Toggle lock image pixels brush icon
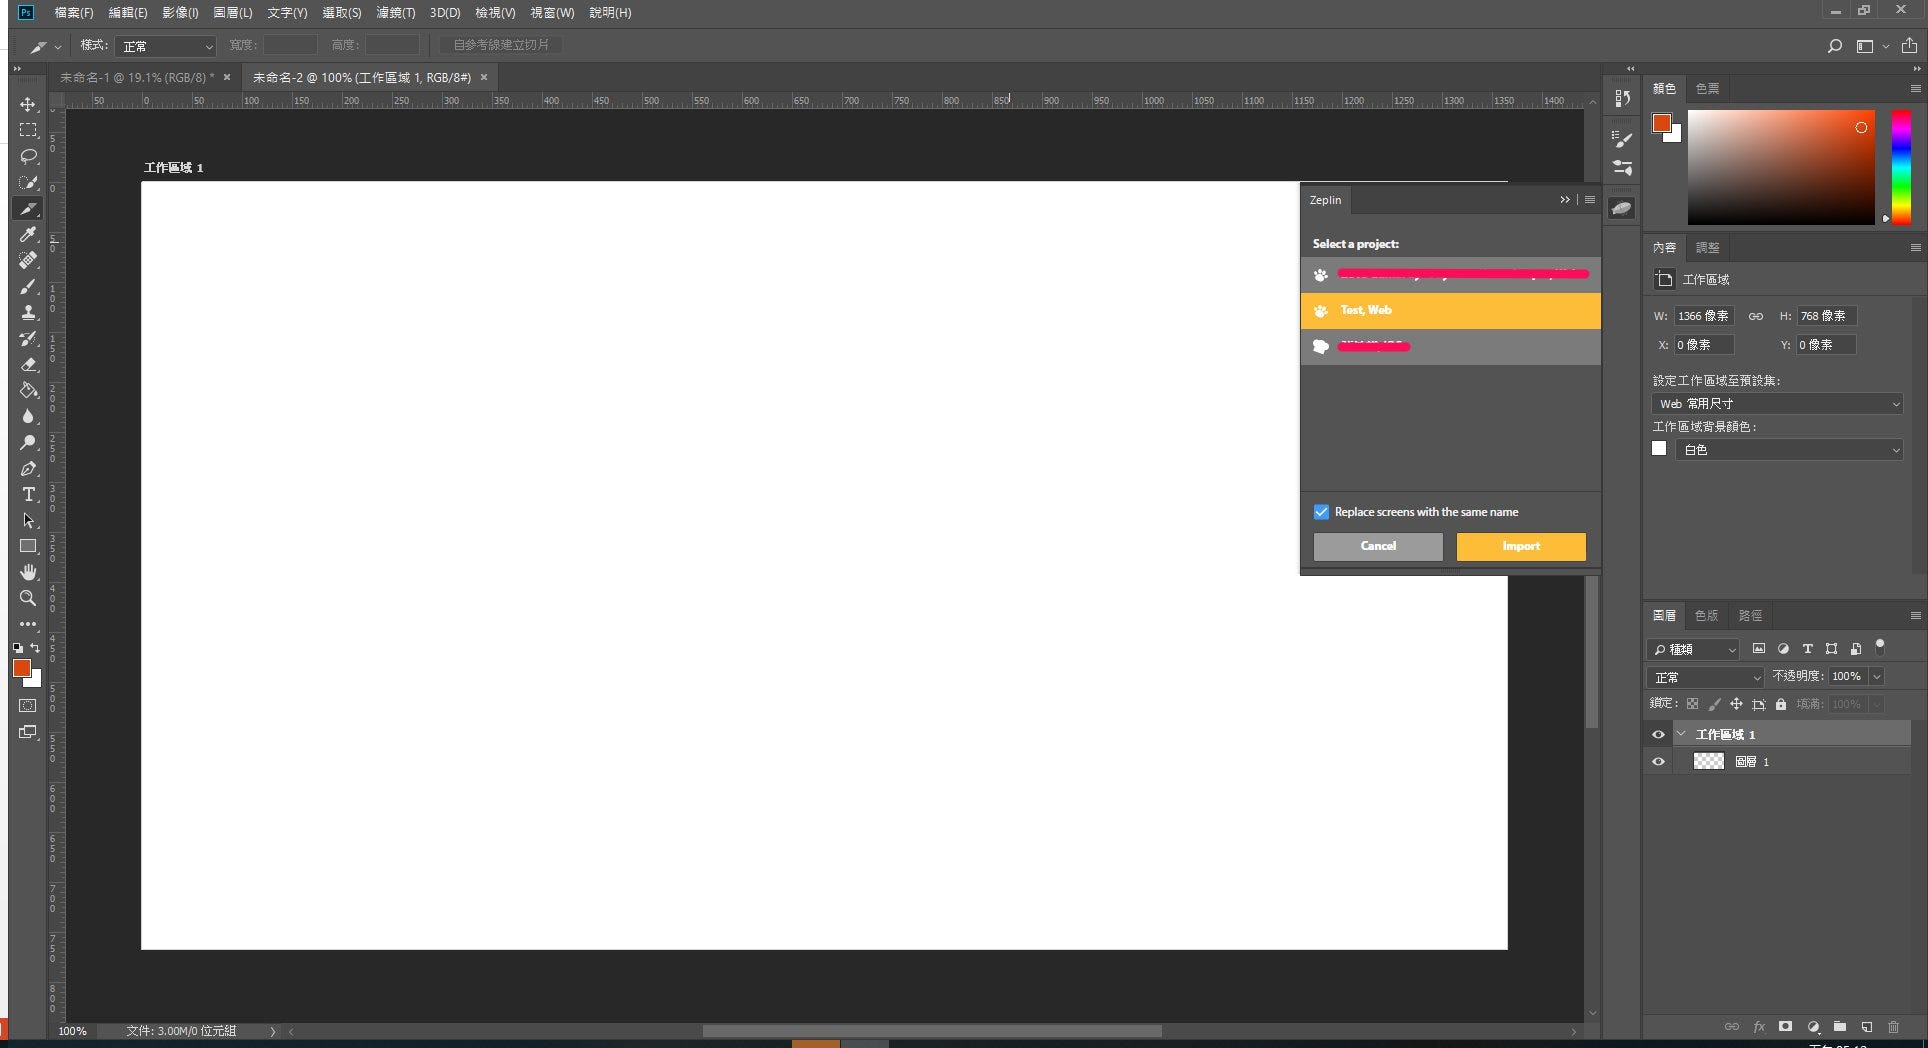1928x1048 pixels. pos(1714,704)
